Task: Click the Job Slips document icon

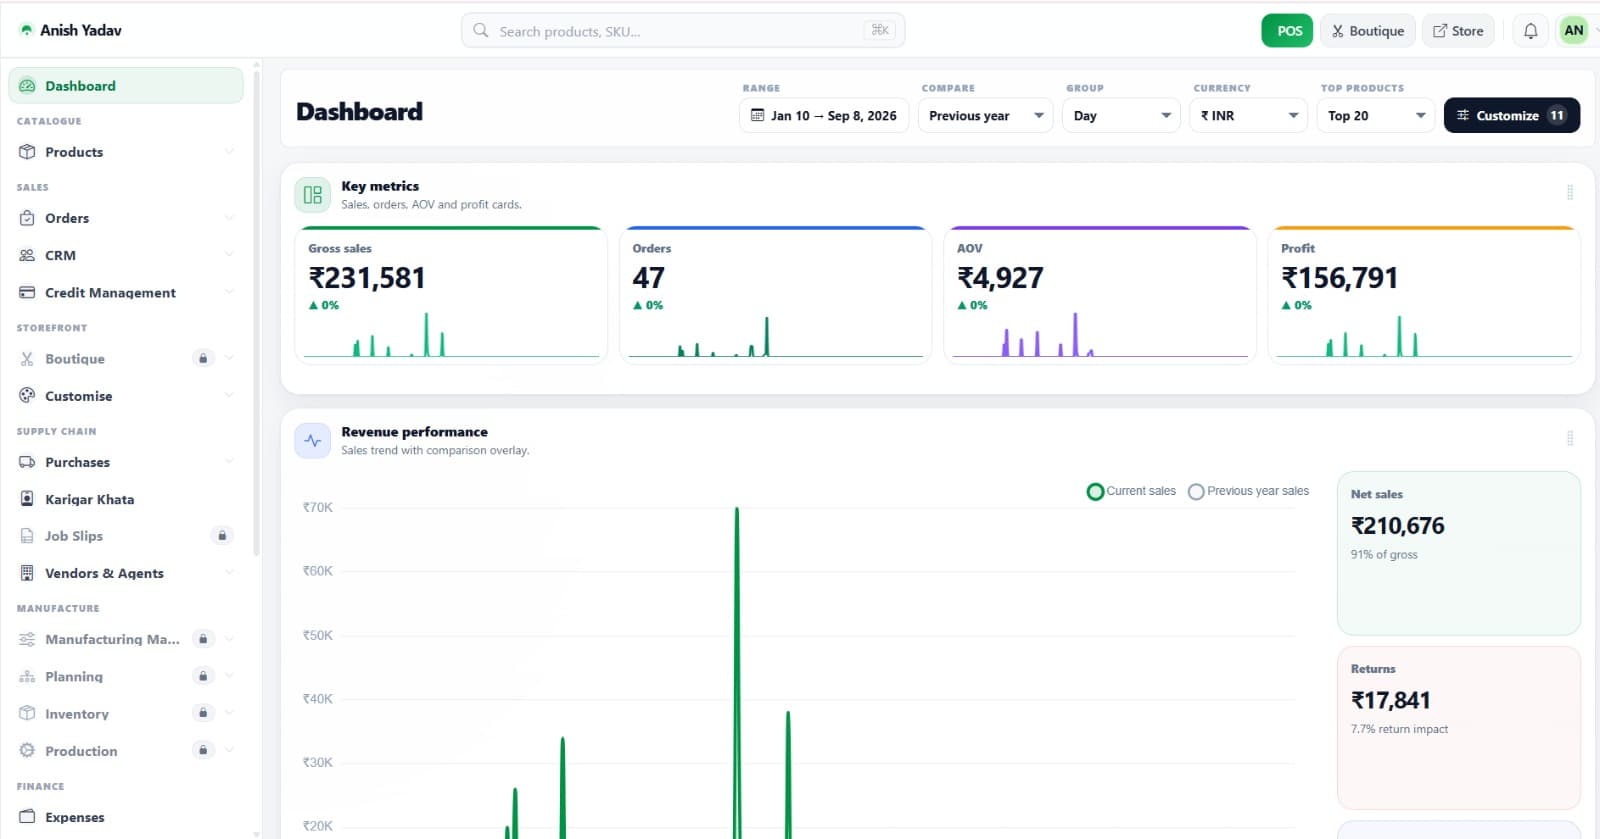Action: 27,536
